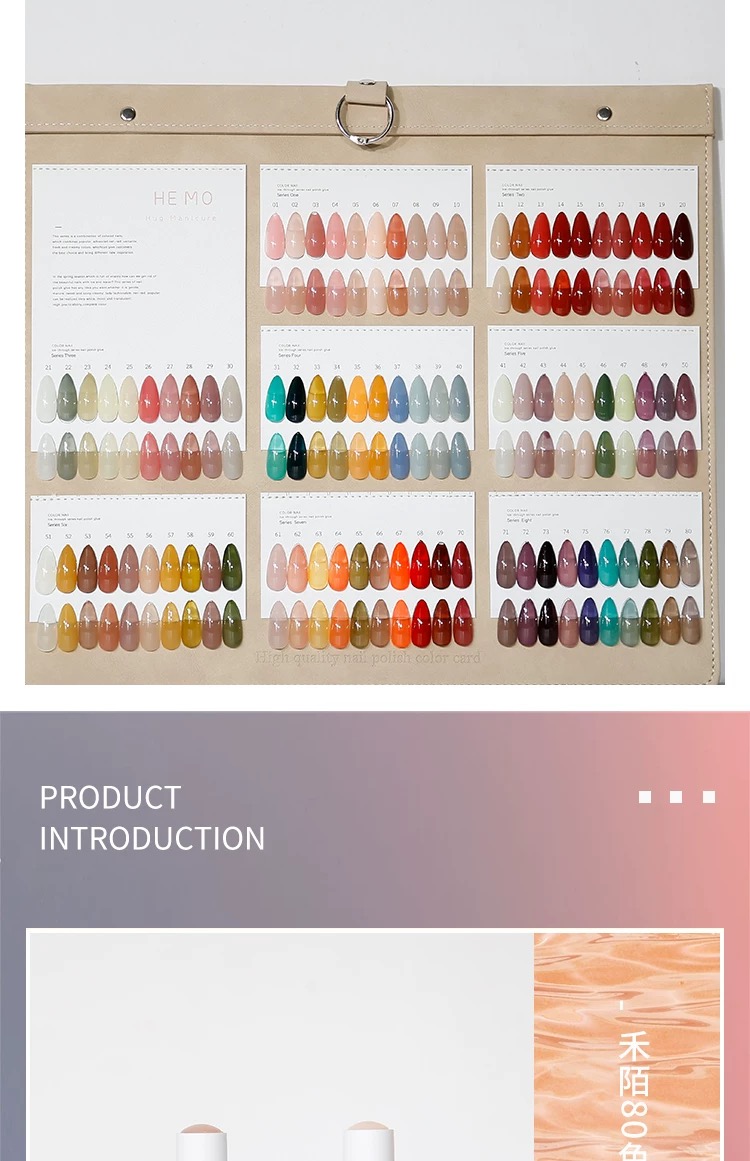The image size is (750, 1161).
Task: Click the left metal snap stud
Action: 128,113
